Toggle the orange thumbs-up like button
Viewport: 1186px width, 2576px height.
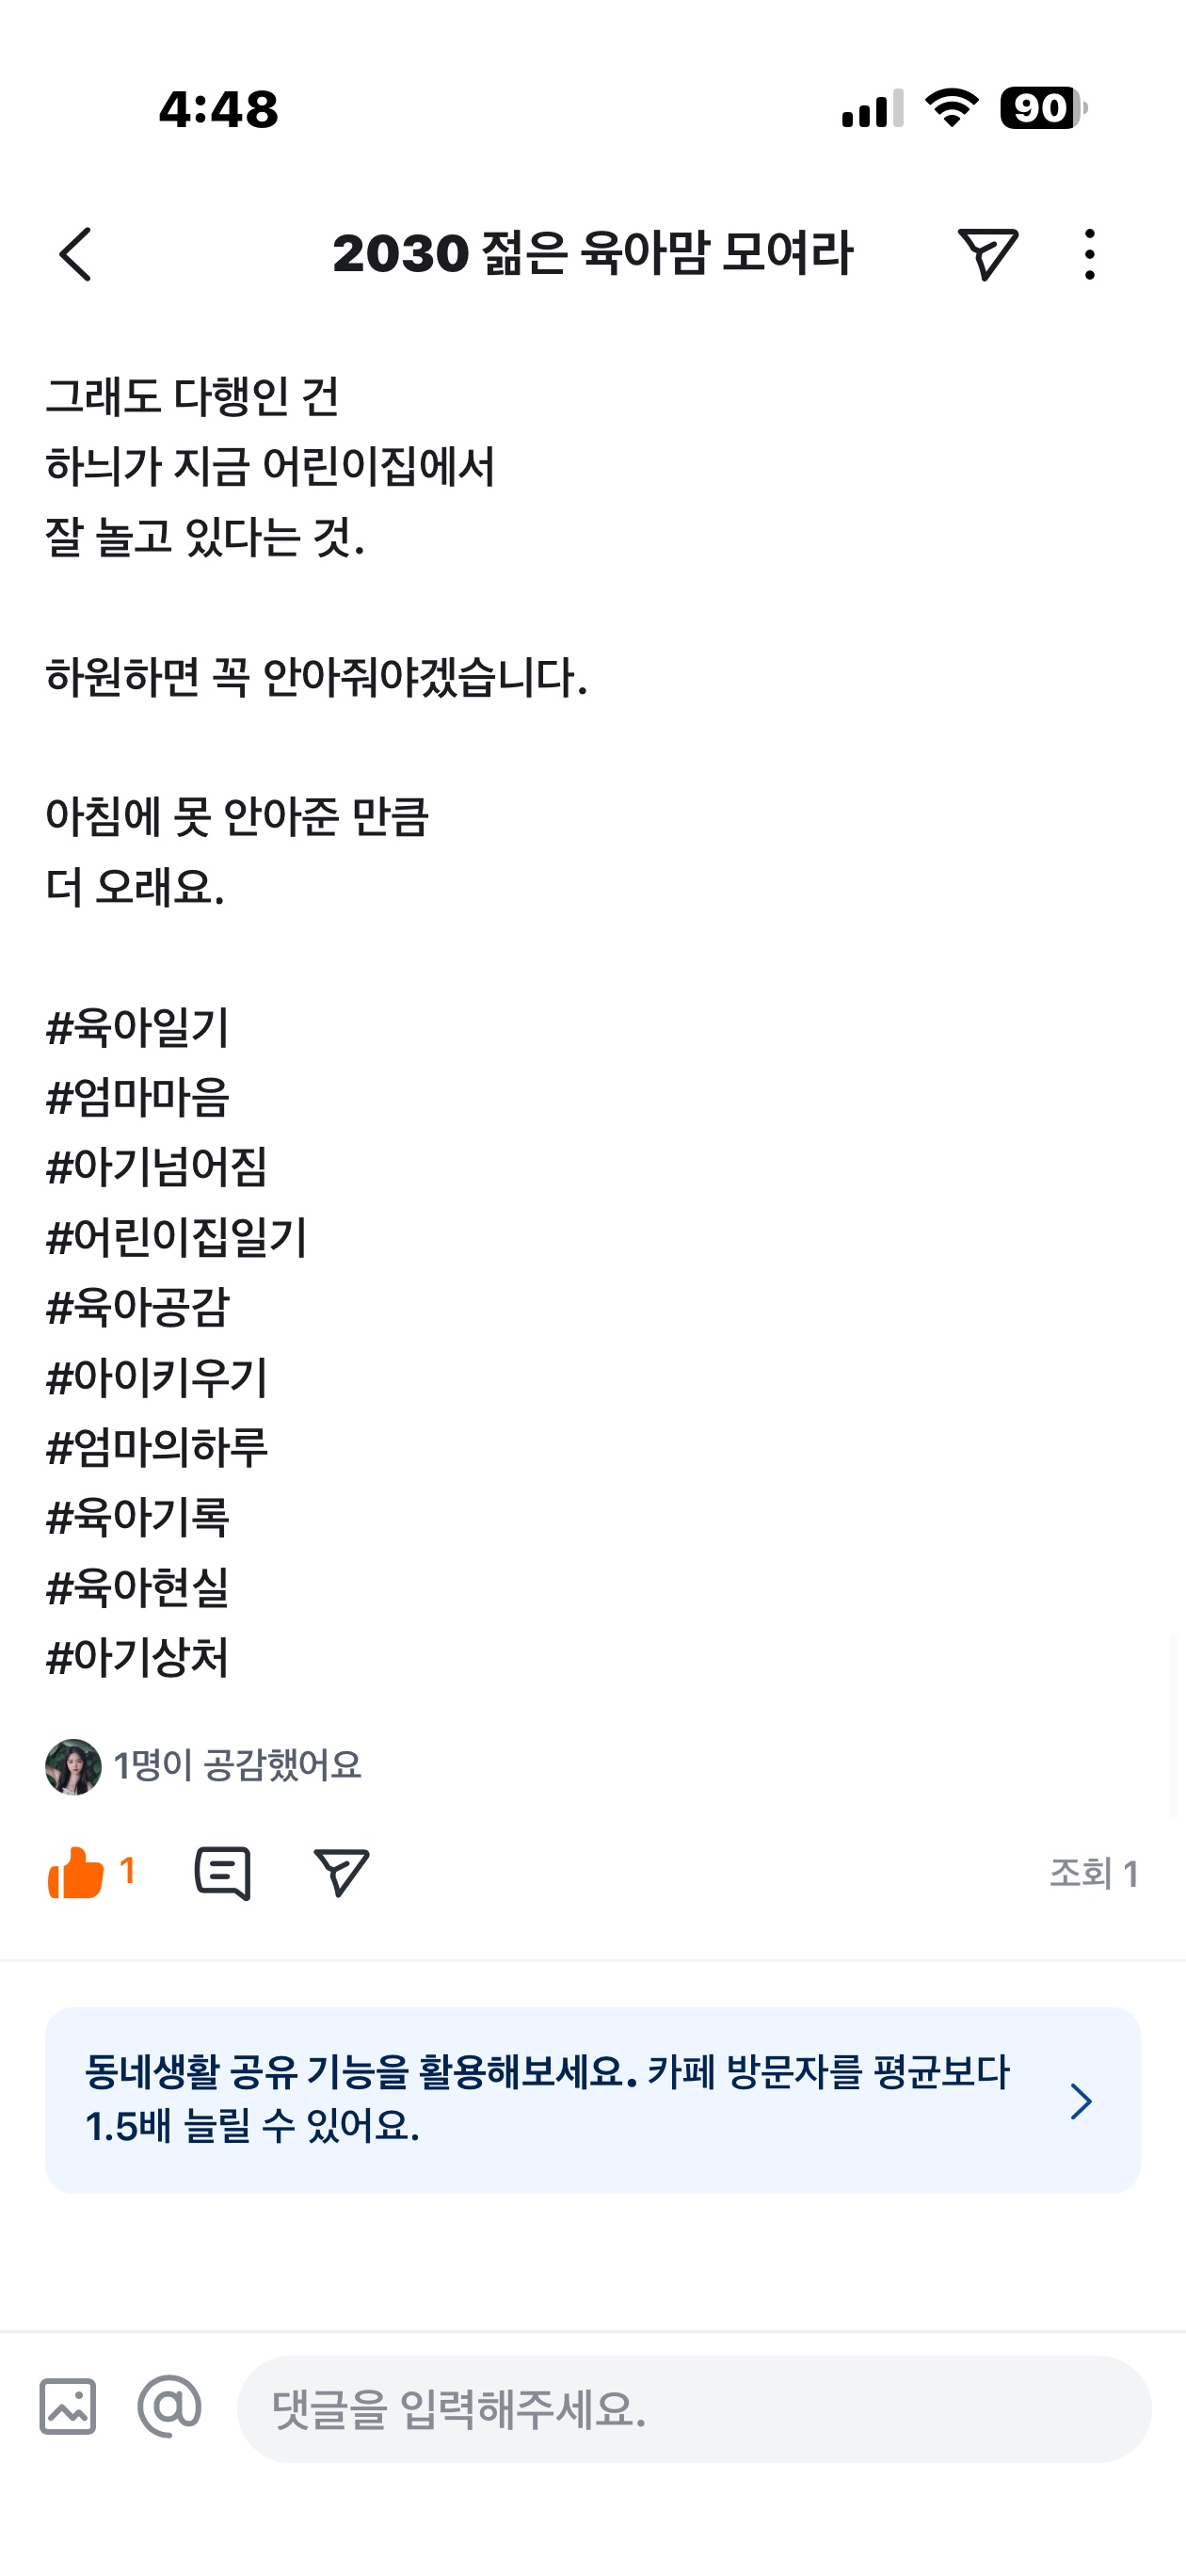pos(77,1872)
